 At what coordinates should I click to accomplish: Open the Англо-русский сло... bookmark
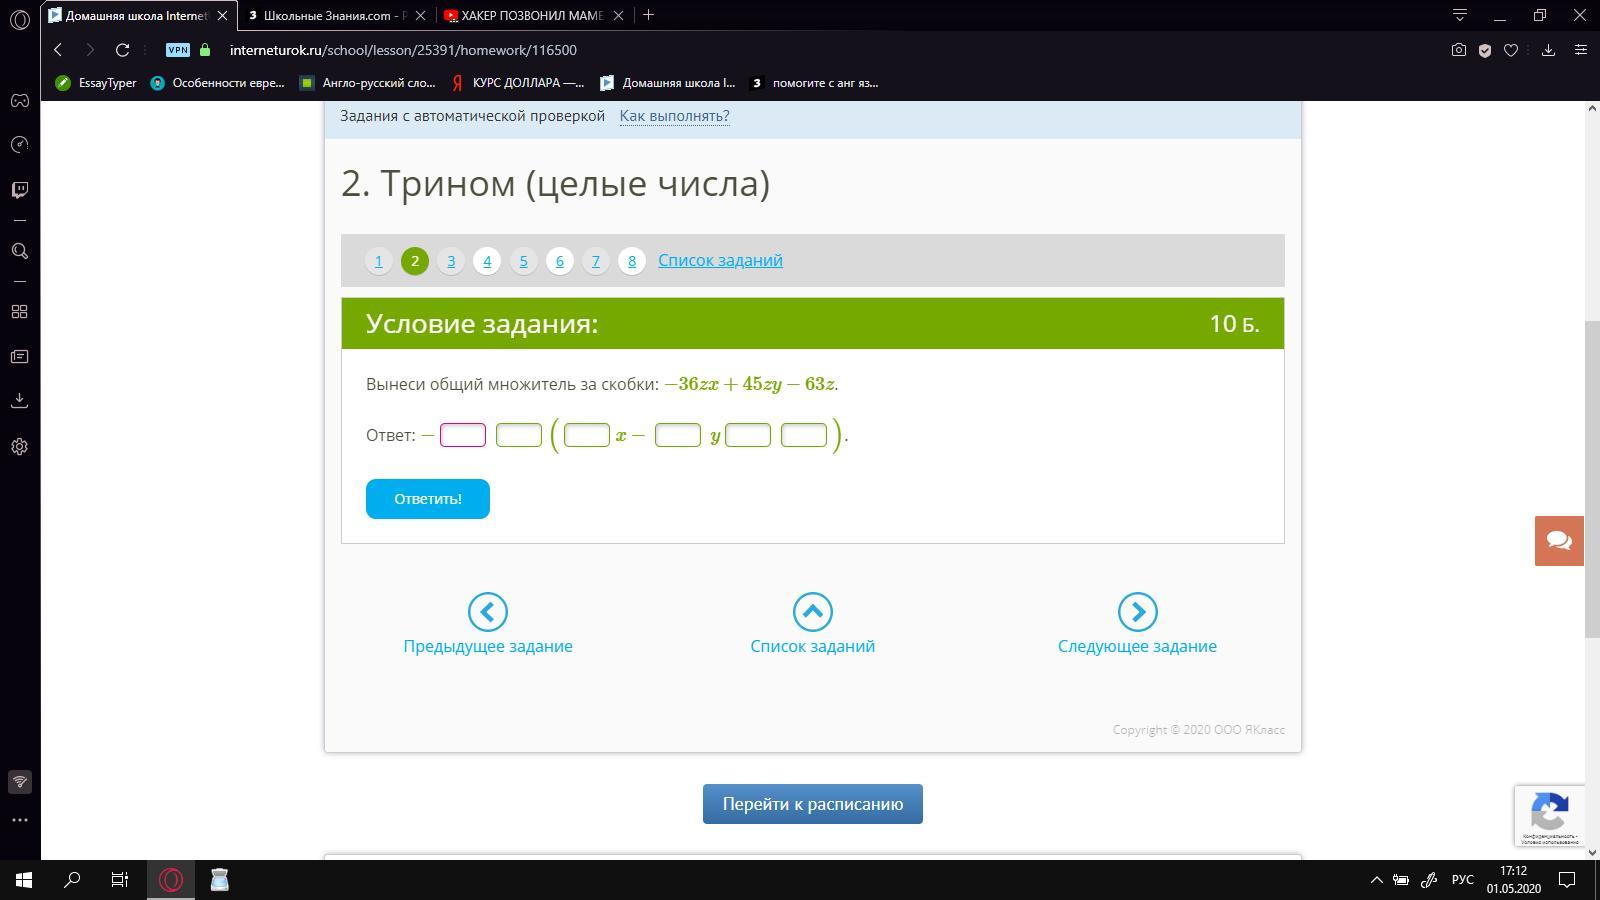pyautogui.click(x=368, y=83)
